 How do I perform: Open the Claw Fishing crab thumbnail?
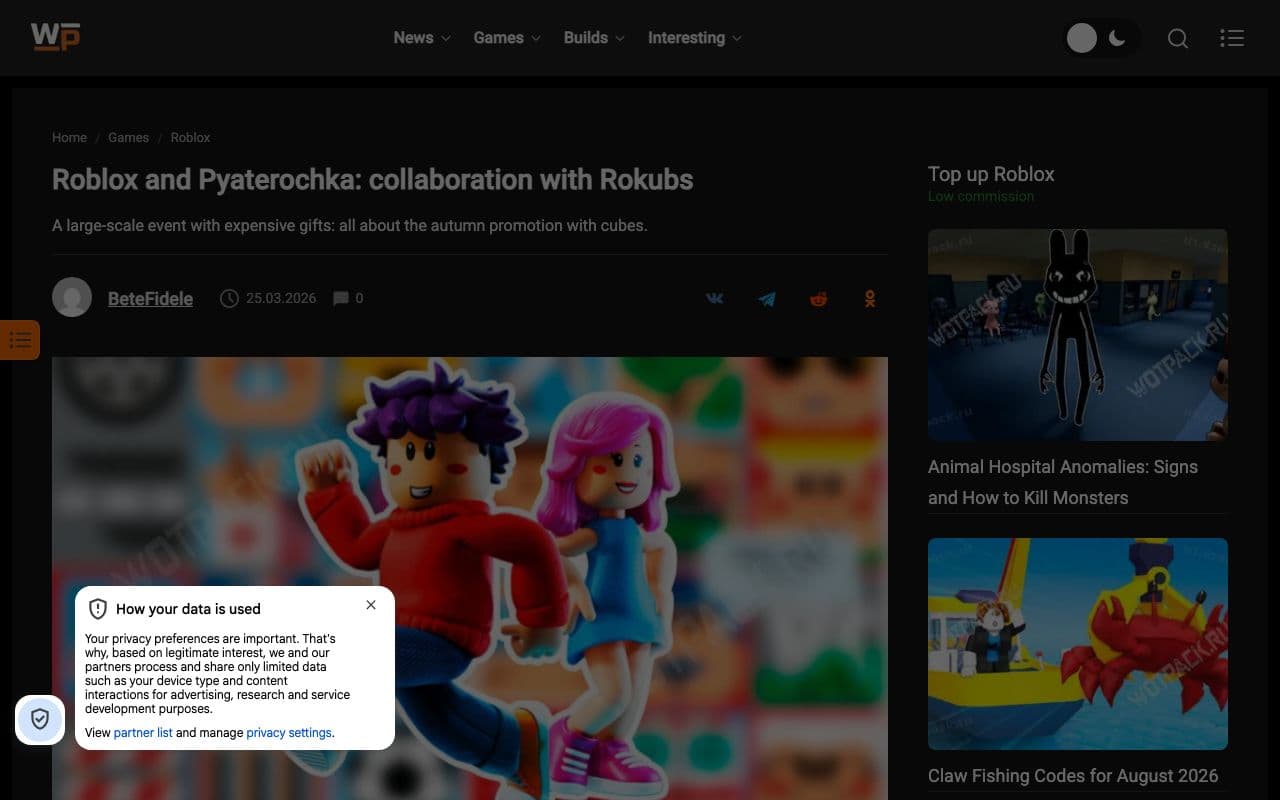coord(1078,644)
